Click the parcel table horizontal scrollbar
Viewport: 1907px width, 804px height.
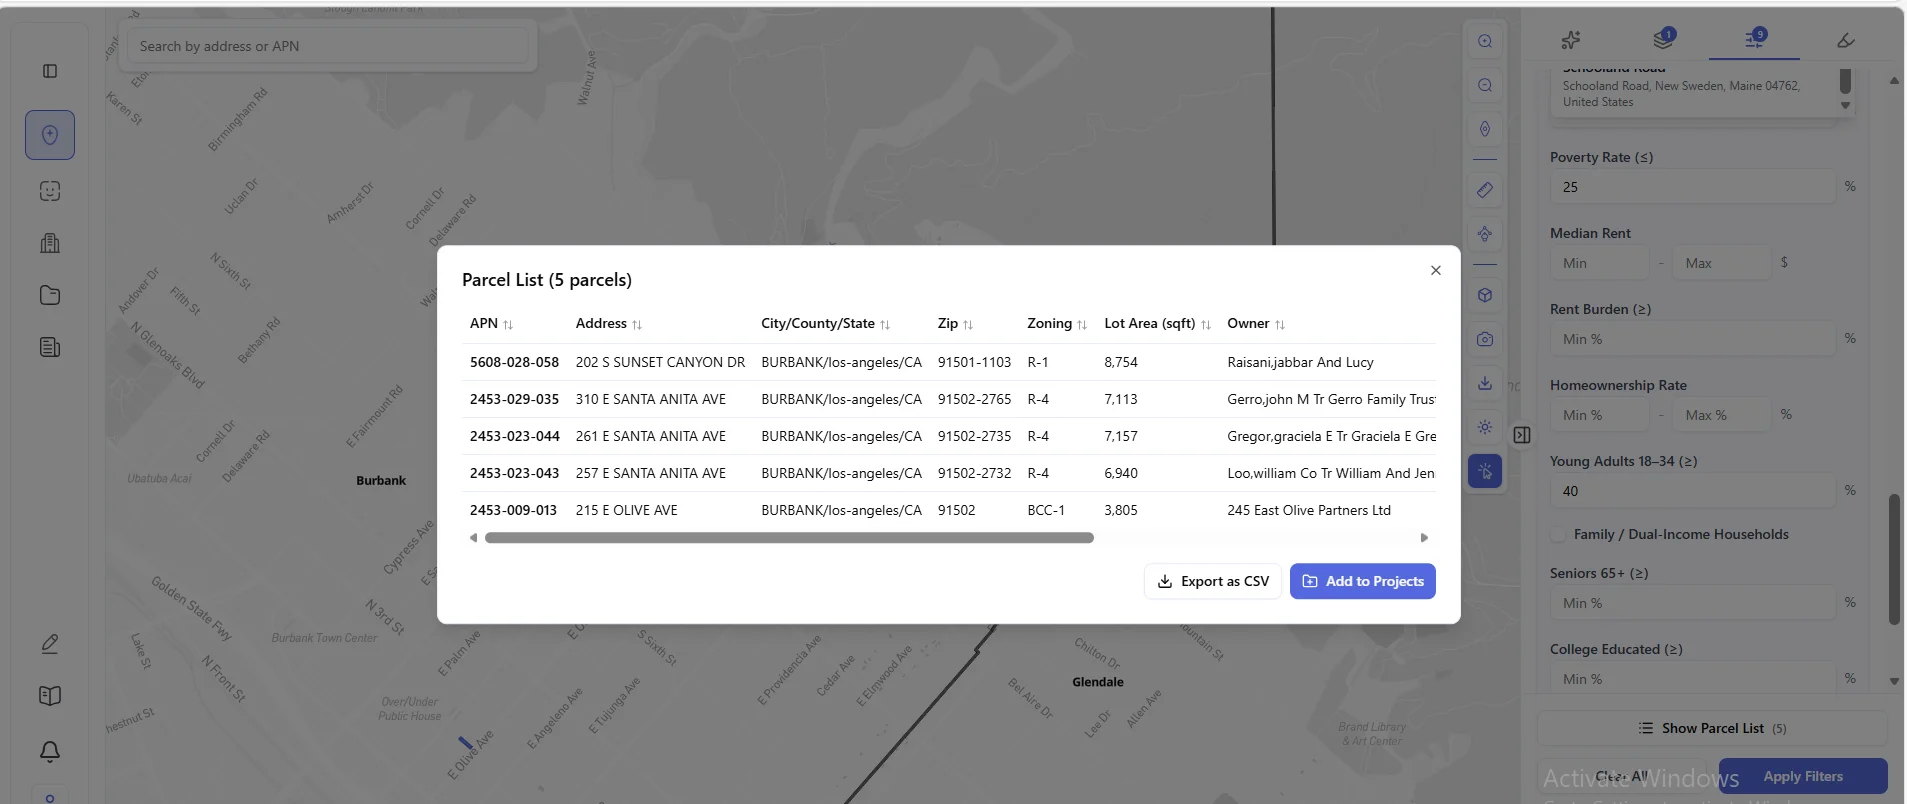point(789,538)
